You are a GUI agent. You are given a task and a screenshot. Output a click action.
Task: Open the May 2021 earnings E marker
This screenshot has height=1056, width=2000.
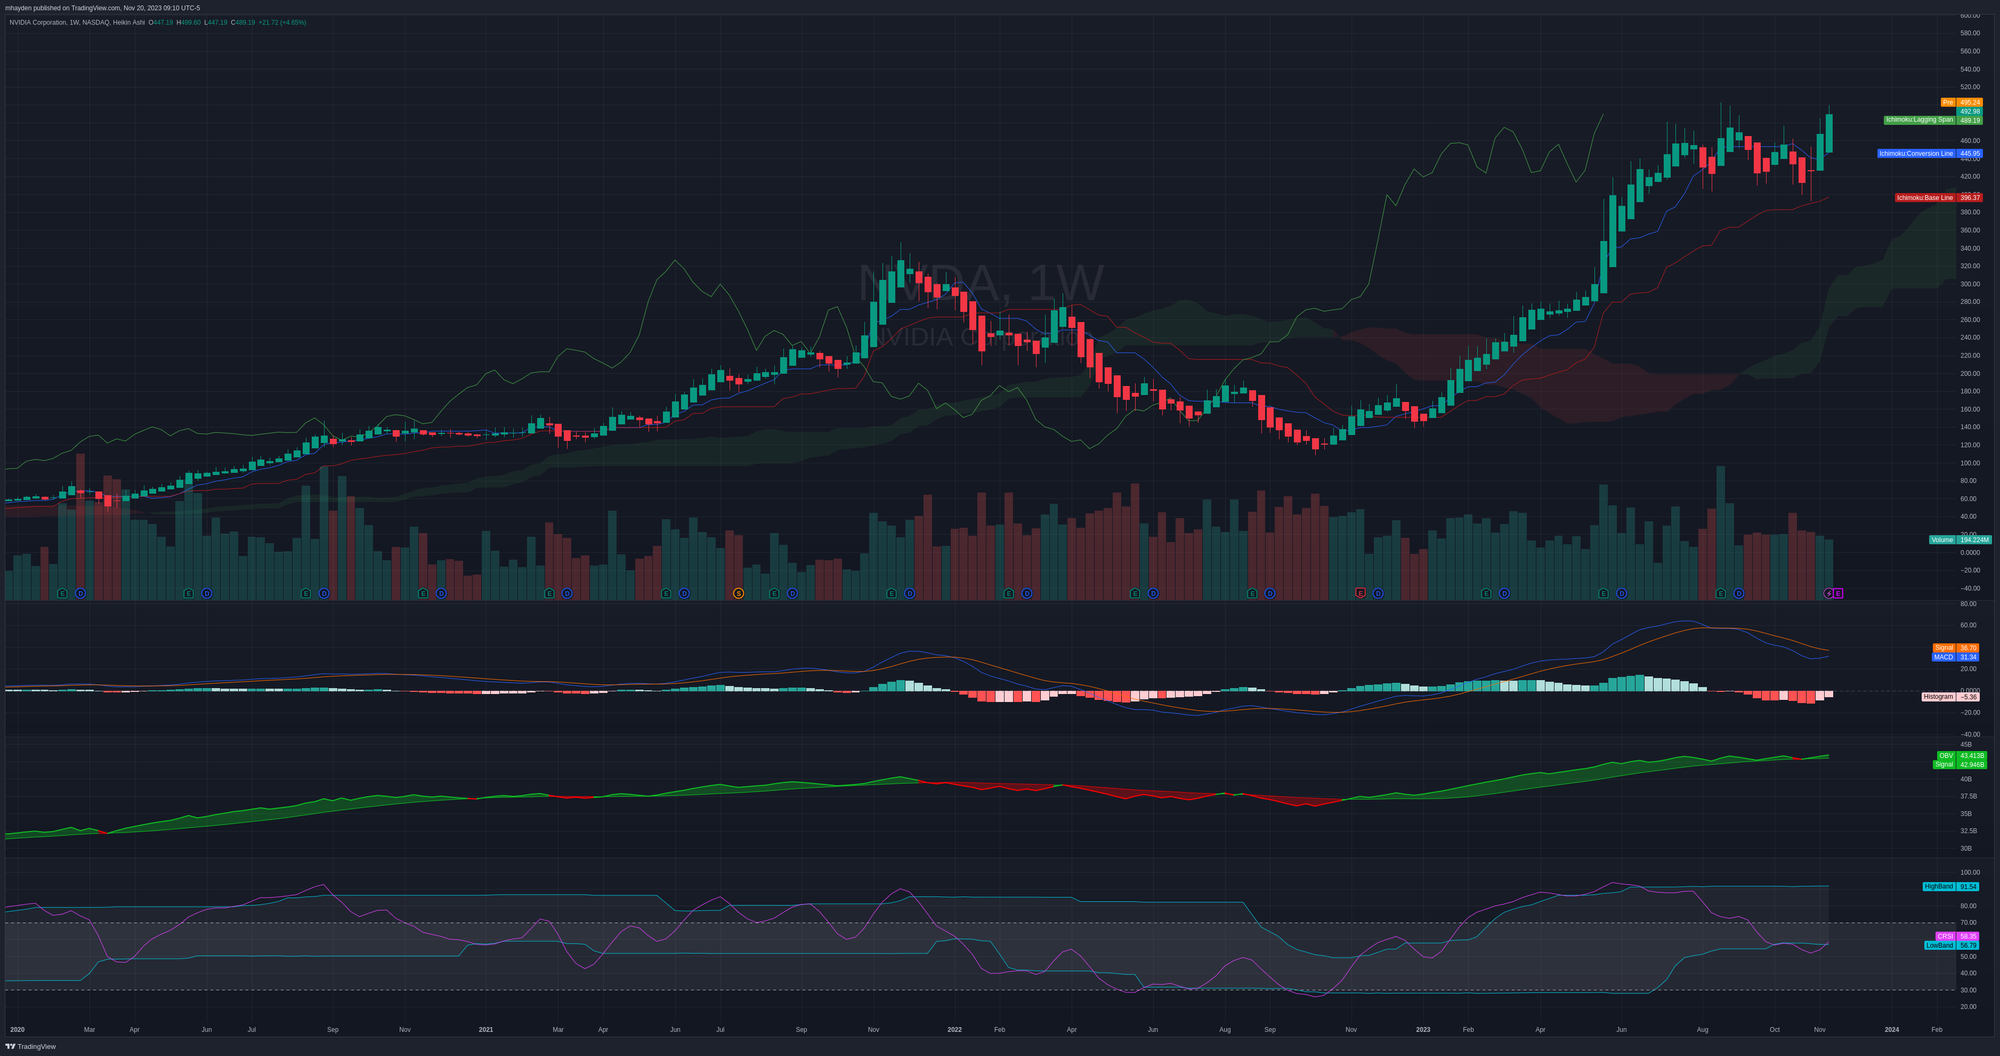click(666, 593)
